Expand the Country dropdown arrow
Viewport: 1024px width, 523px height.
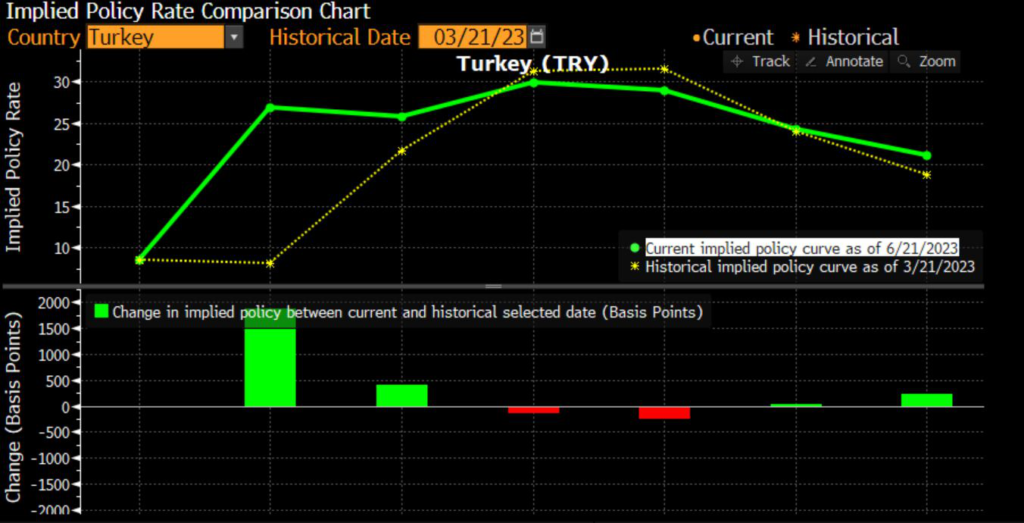[234, 37]
